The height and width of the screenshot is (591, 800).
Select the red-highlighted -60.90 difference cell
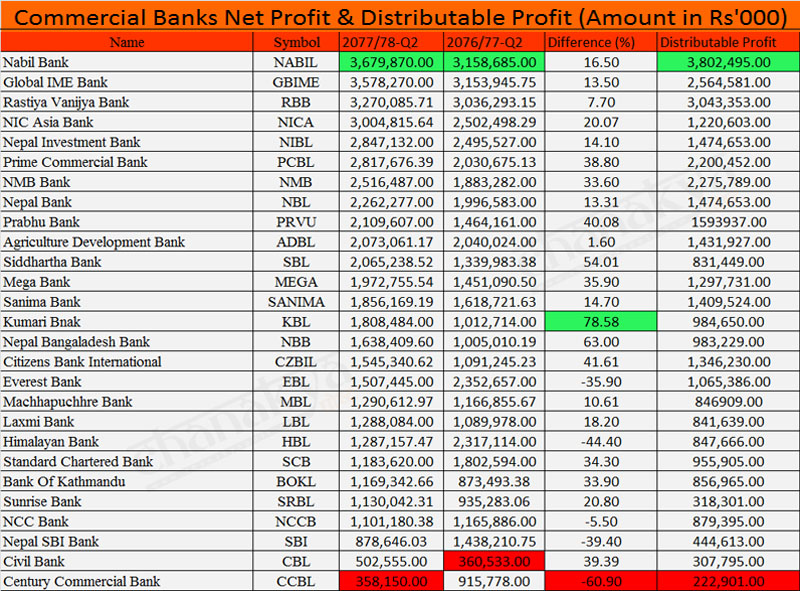coord(600,581)
